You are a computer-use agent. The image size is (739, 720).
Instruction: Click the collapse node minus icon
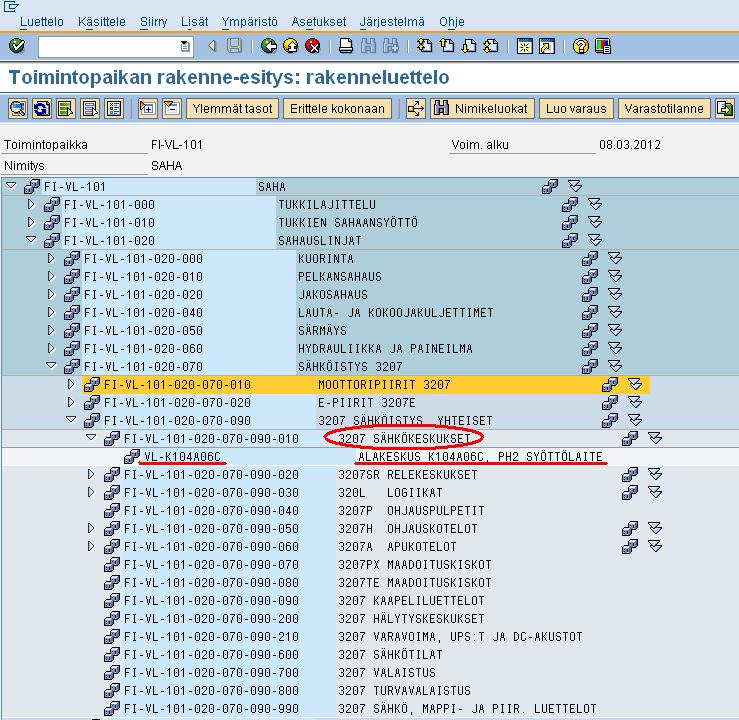(172, 109)
